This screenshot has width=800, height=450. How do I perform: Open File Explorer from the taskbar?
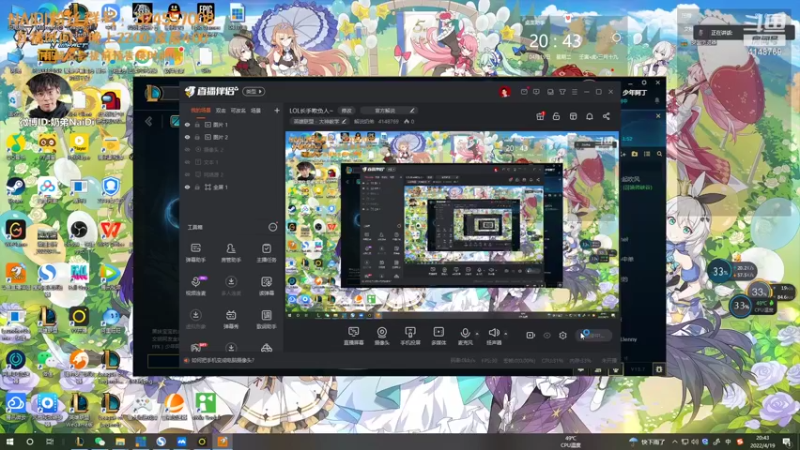pyautogui.click(x=120, y=441)
